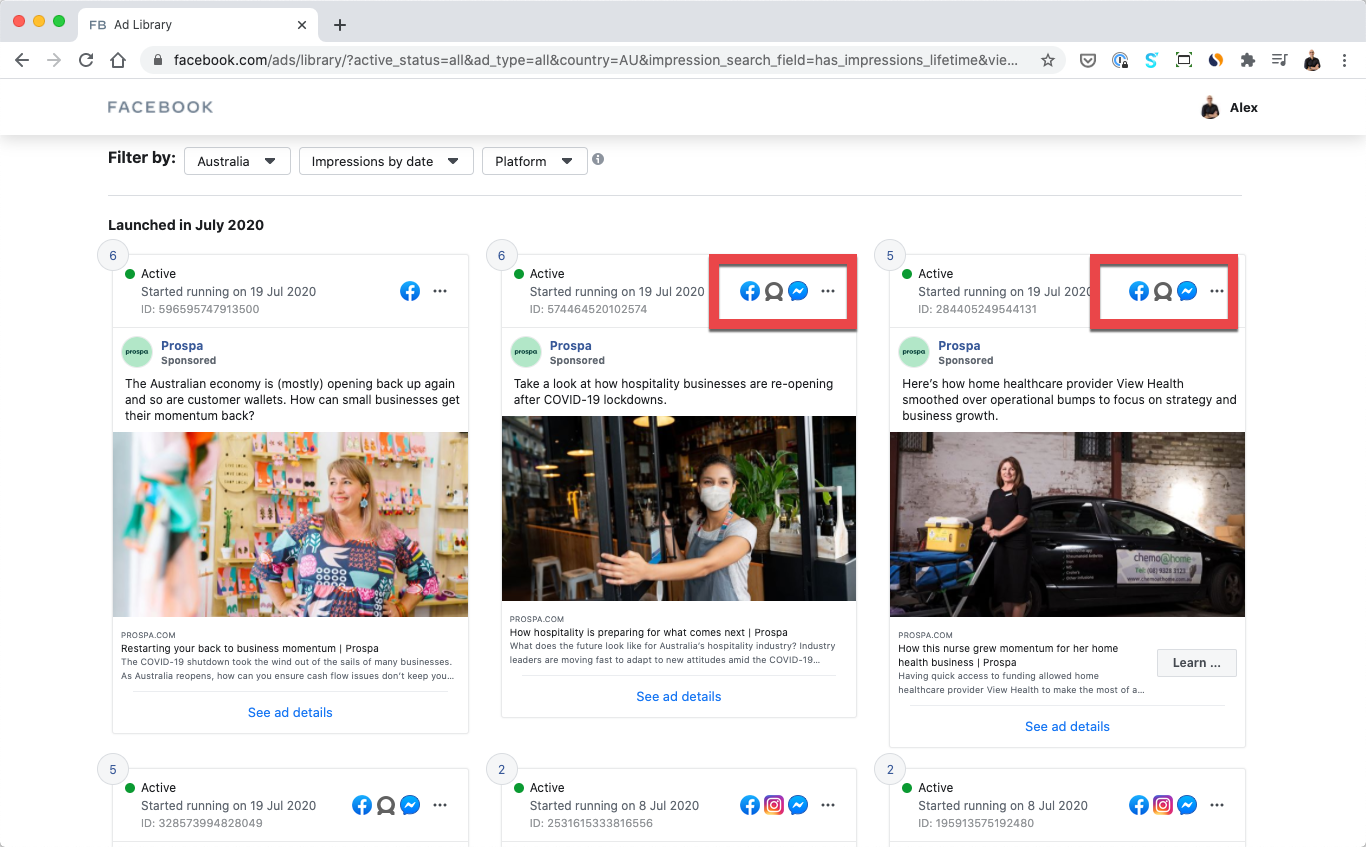See ad details for the momentum ad
Image resolution: width=1366 pixels, height=847 pixels.
coord(290,712)
